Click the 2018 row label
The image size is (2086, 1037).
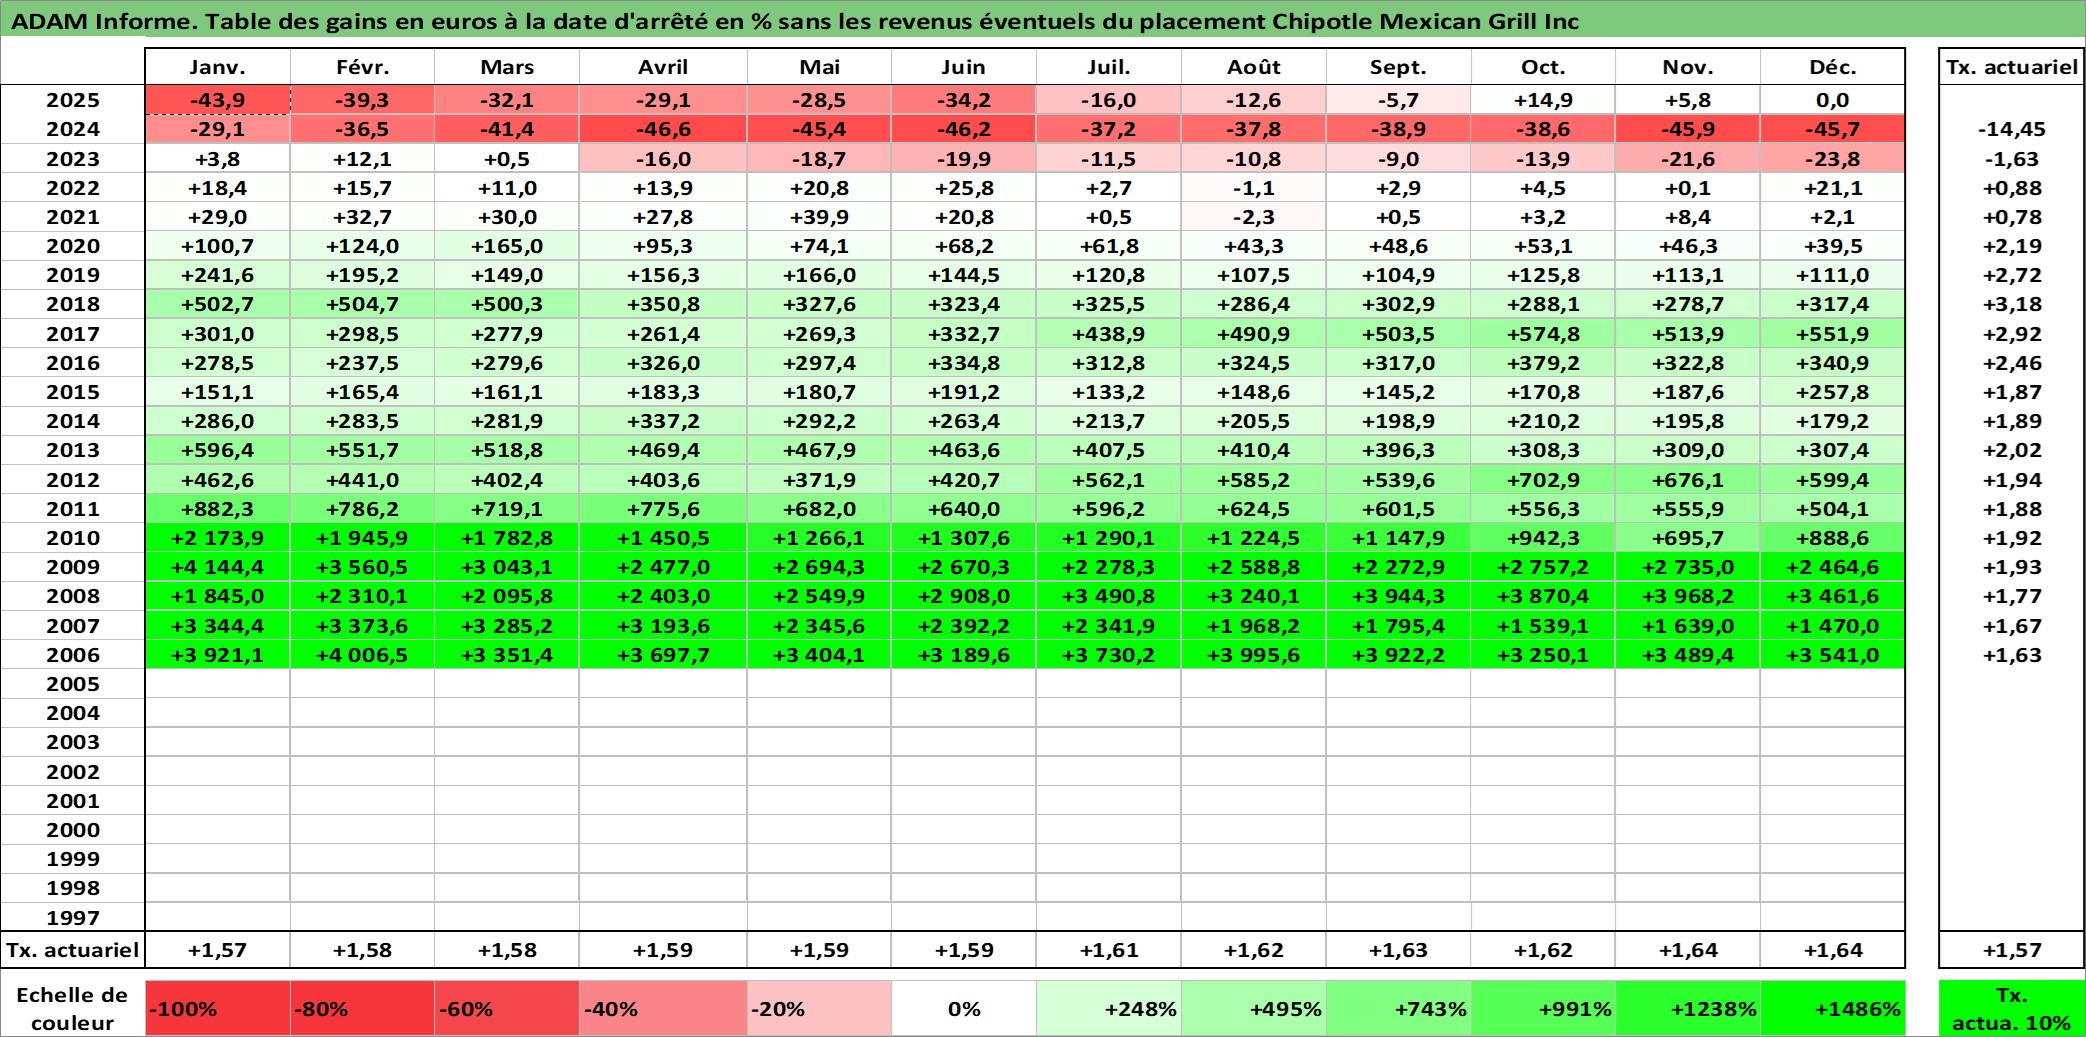73,304
